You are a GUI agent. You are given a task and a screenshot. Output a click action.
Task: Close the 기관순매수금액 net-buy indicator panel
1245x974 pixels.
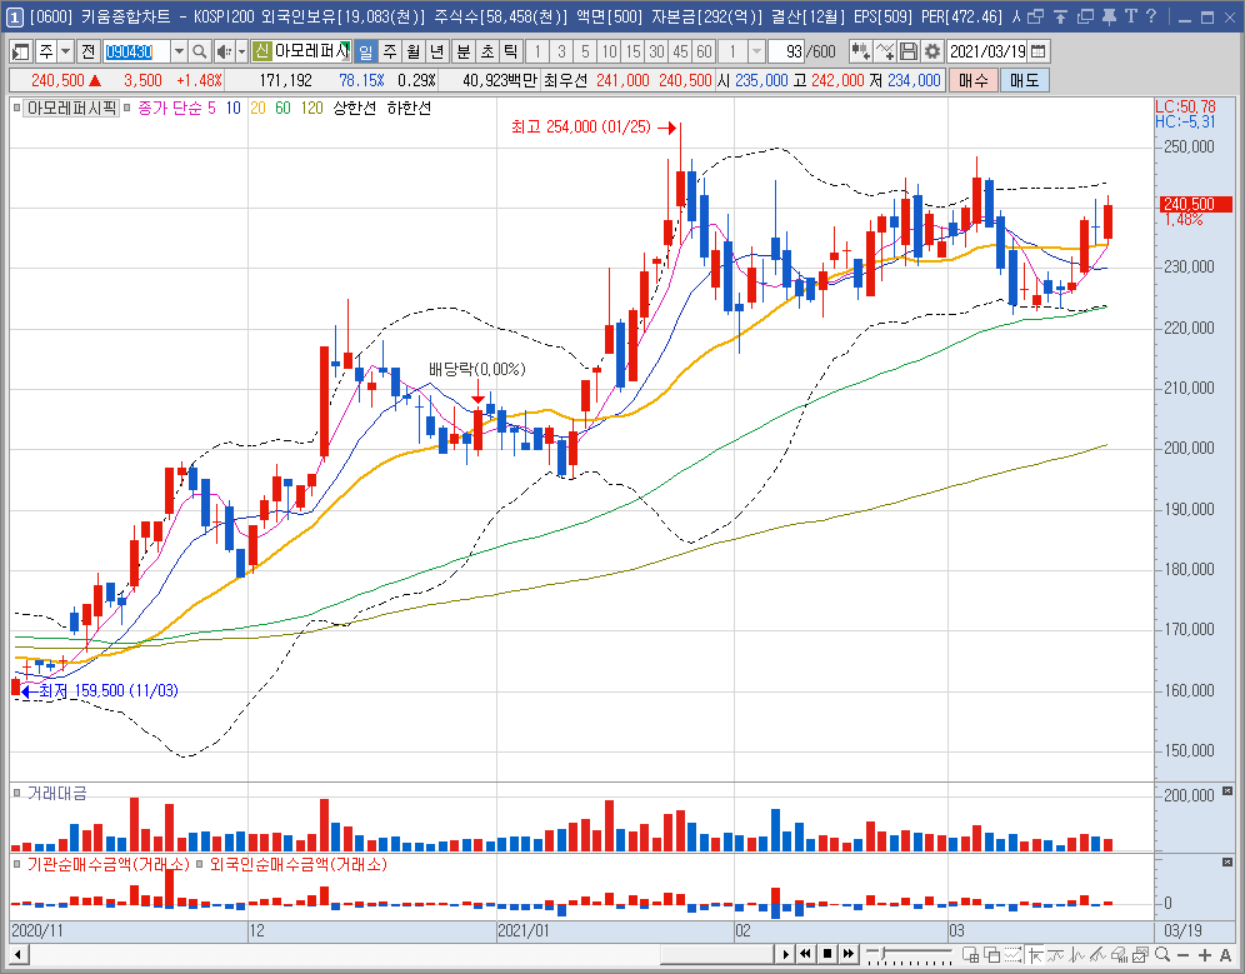(1227, 862)
